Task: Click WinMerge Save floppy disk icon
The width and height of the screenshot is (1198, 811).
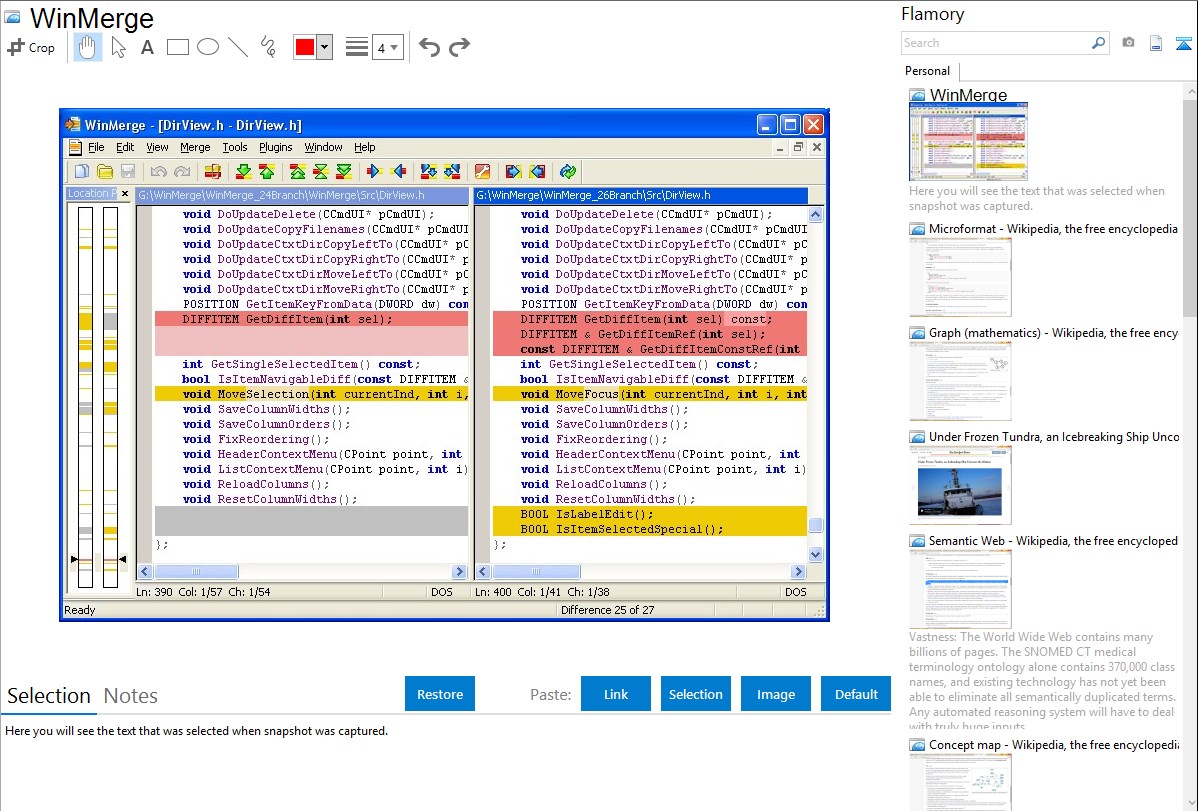Action: tap(128, 172)
